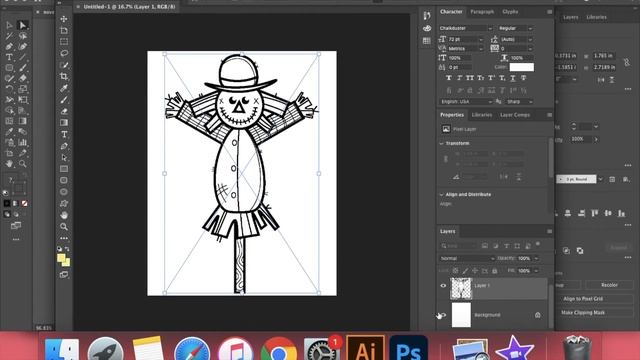
Task: Toggle filter for type layers
Action: coord(507,246)
